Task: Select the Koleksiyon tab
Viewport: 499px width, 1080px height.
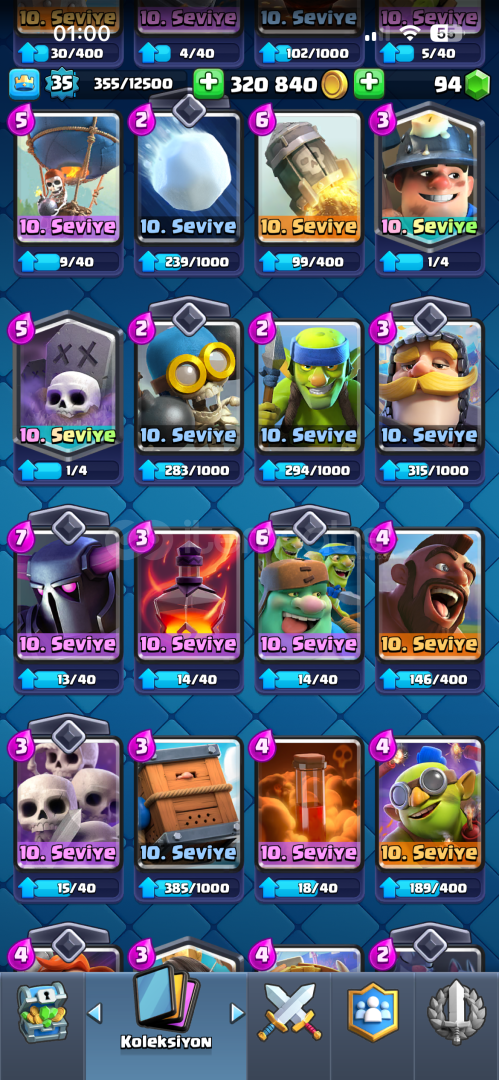Action: 166,1011
